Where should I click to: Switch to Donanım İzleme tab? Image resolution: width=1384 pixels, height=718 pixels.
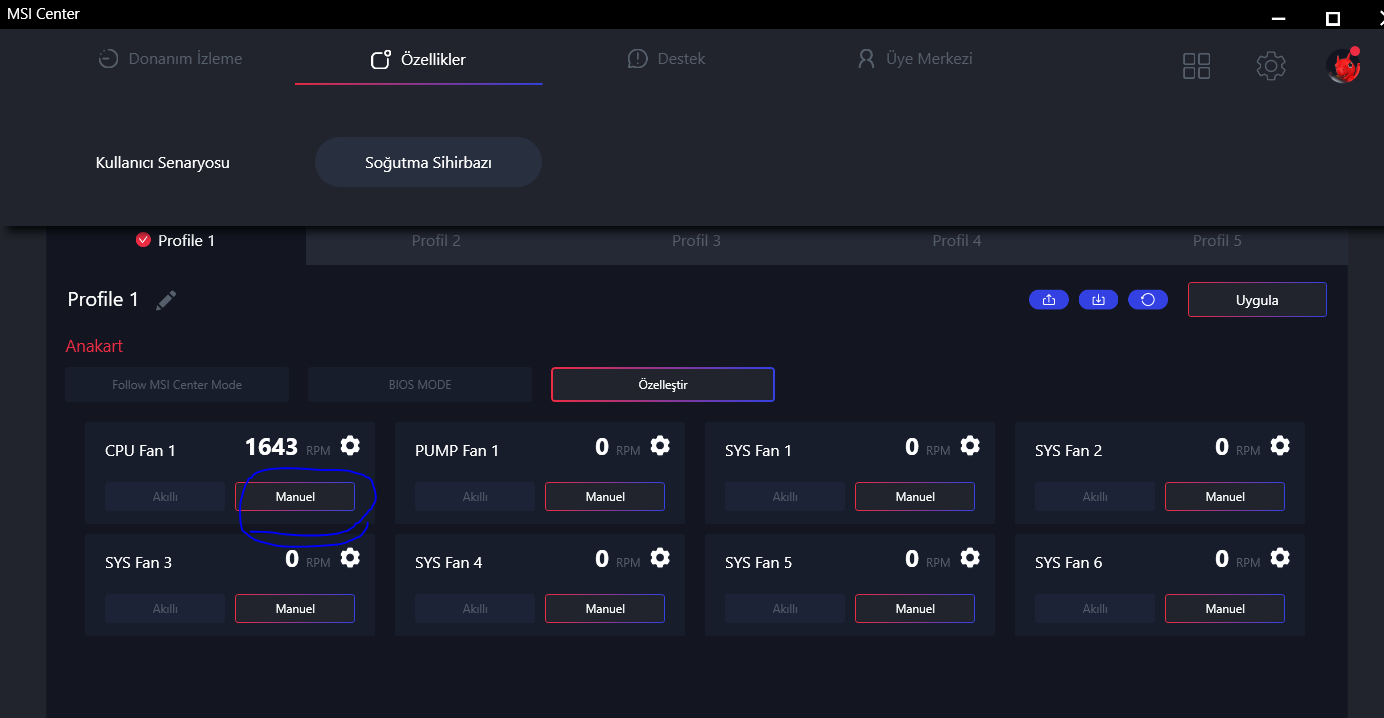(x=171, y=59)
